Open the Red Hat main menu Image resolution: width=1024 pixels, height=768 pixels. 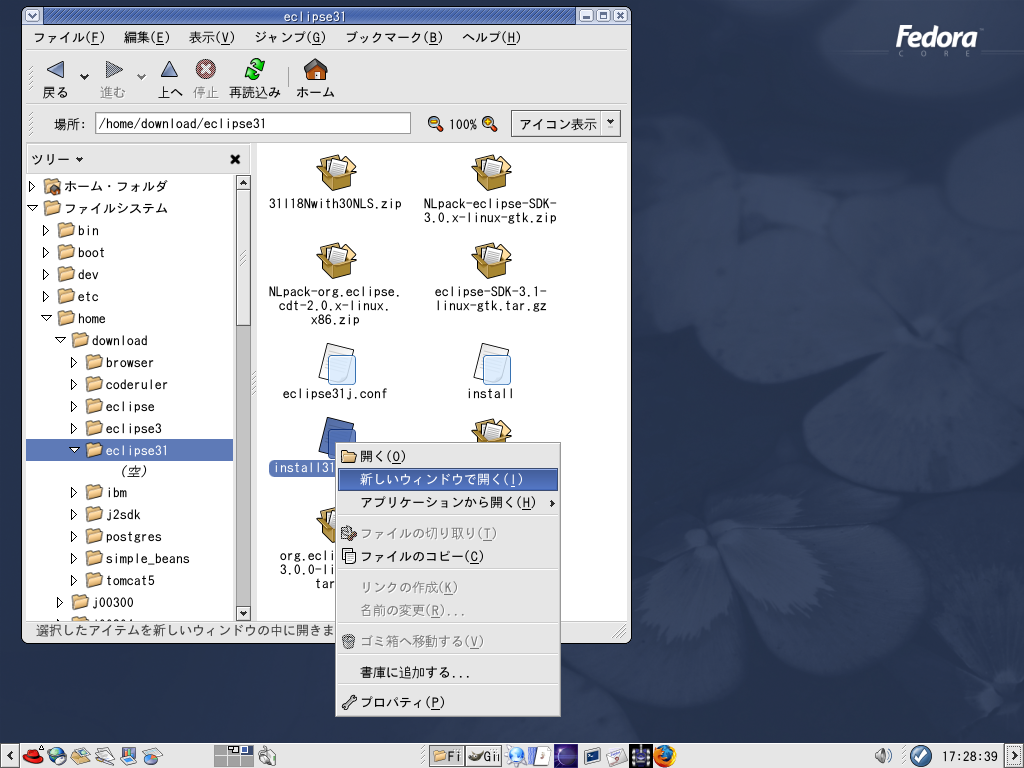33,756
